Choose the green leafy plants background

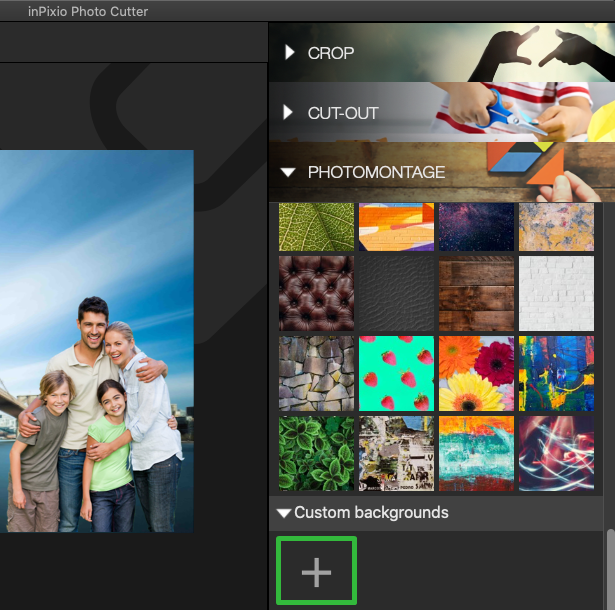tap(317, 453)
